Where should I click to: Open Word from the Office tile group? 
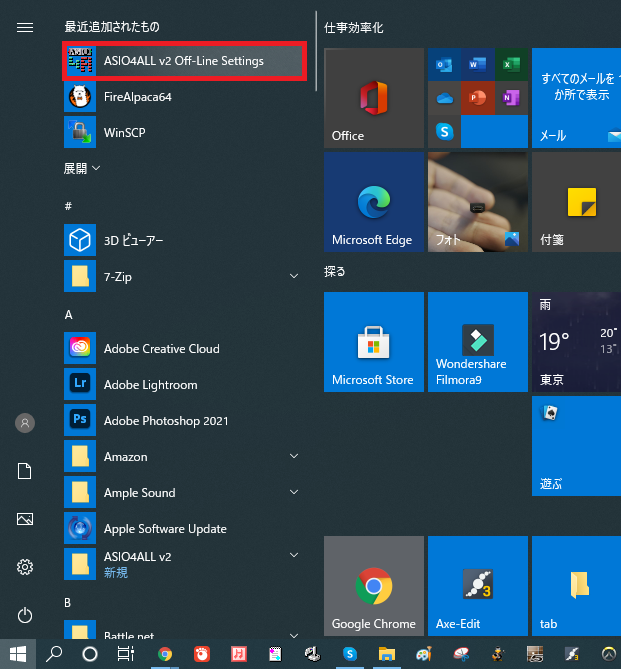coord(478,65)
